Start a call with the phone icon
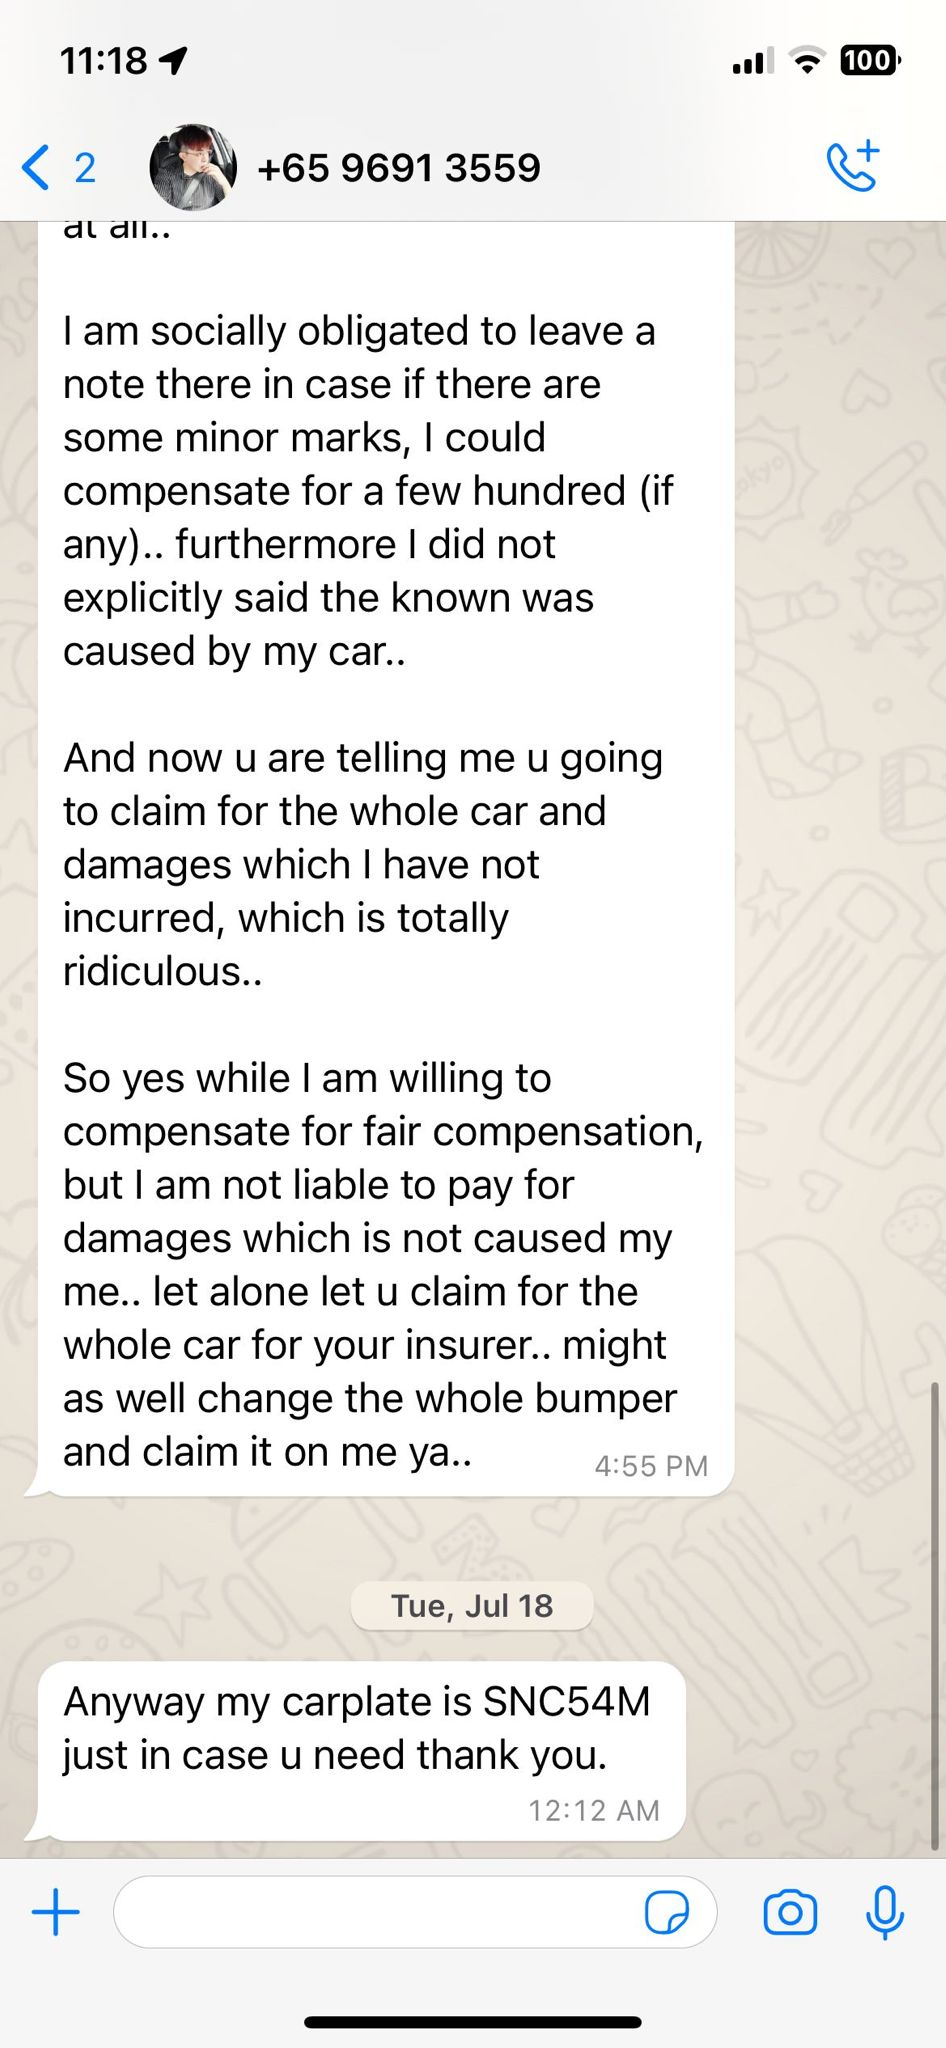The image size is (946, 2048). [852, 166]
